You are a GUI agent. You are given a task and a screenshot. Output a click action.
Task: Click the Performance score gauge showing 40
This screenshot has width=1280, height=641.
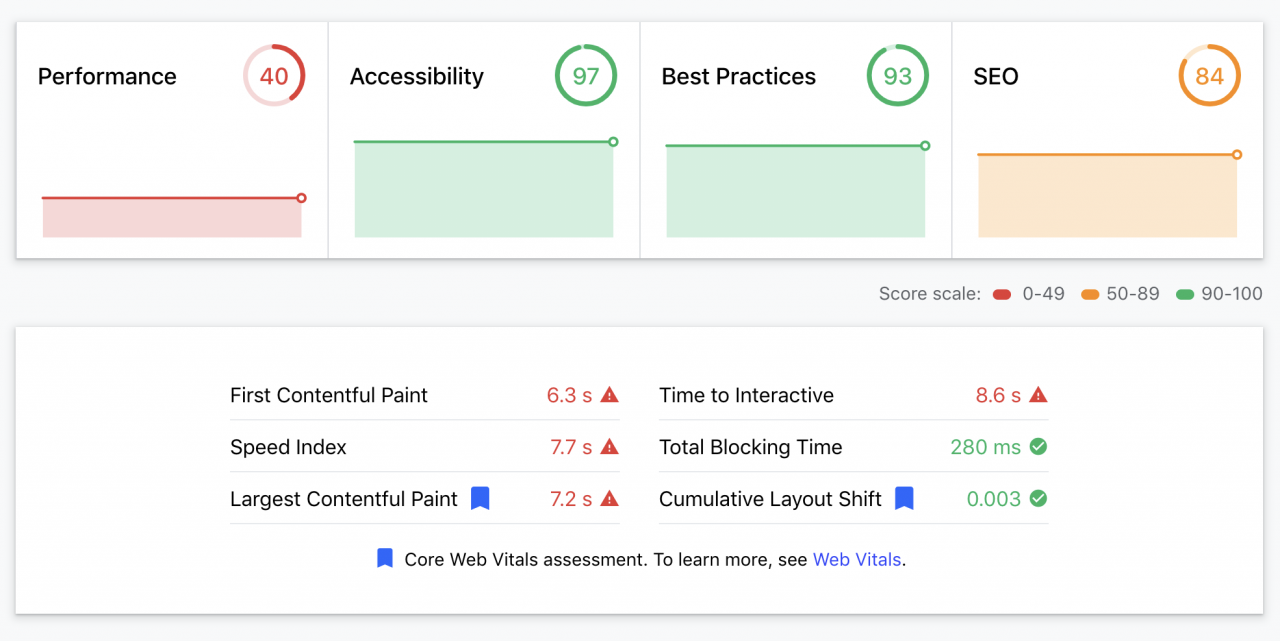tap(274, 76)
